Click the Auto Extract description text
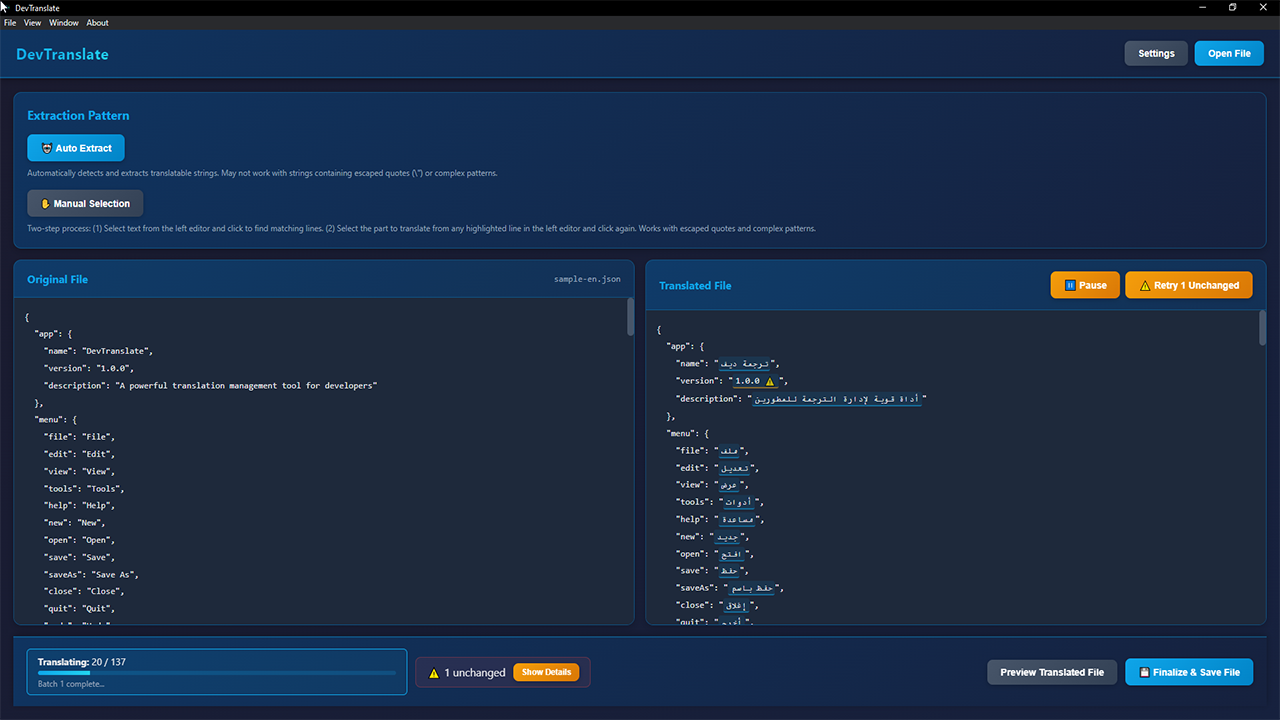This screenshot has height=720, width=1280. tap(262, 173)
